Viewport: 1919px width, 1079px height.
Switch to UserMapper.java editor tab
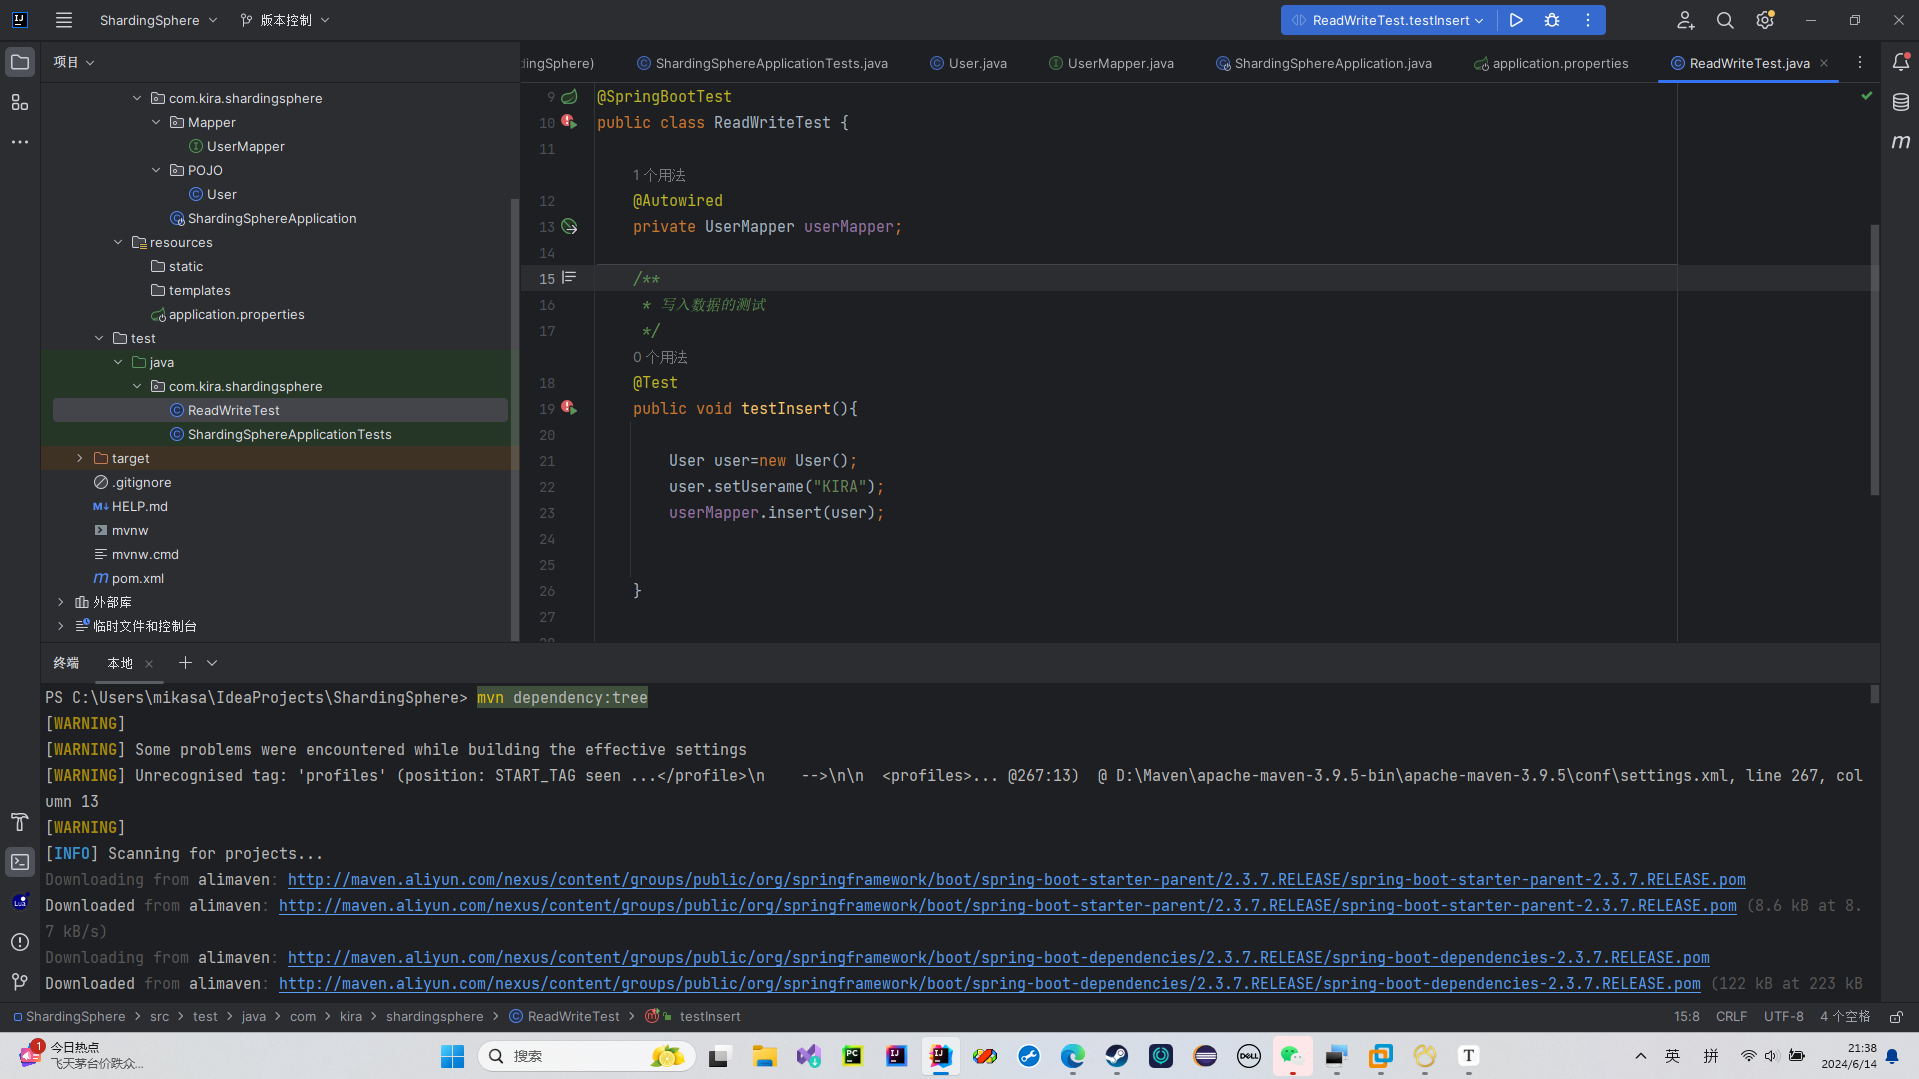pos(1111,63)
